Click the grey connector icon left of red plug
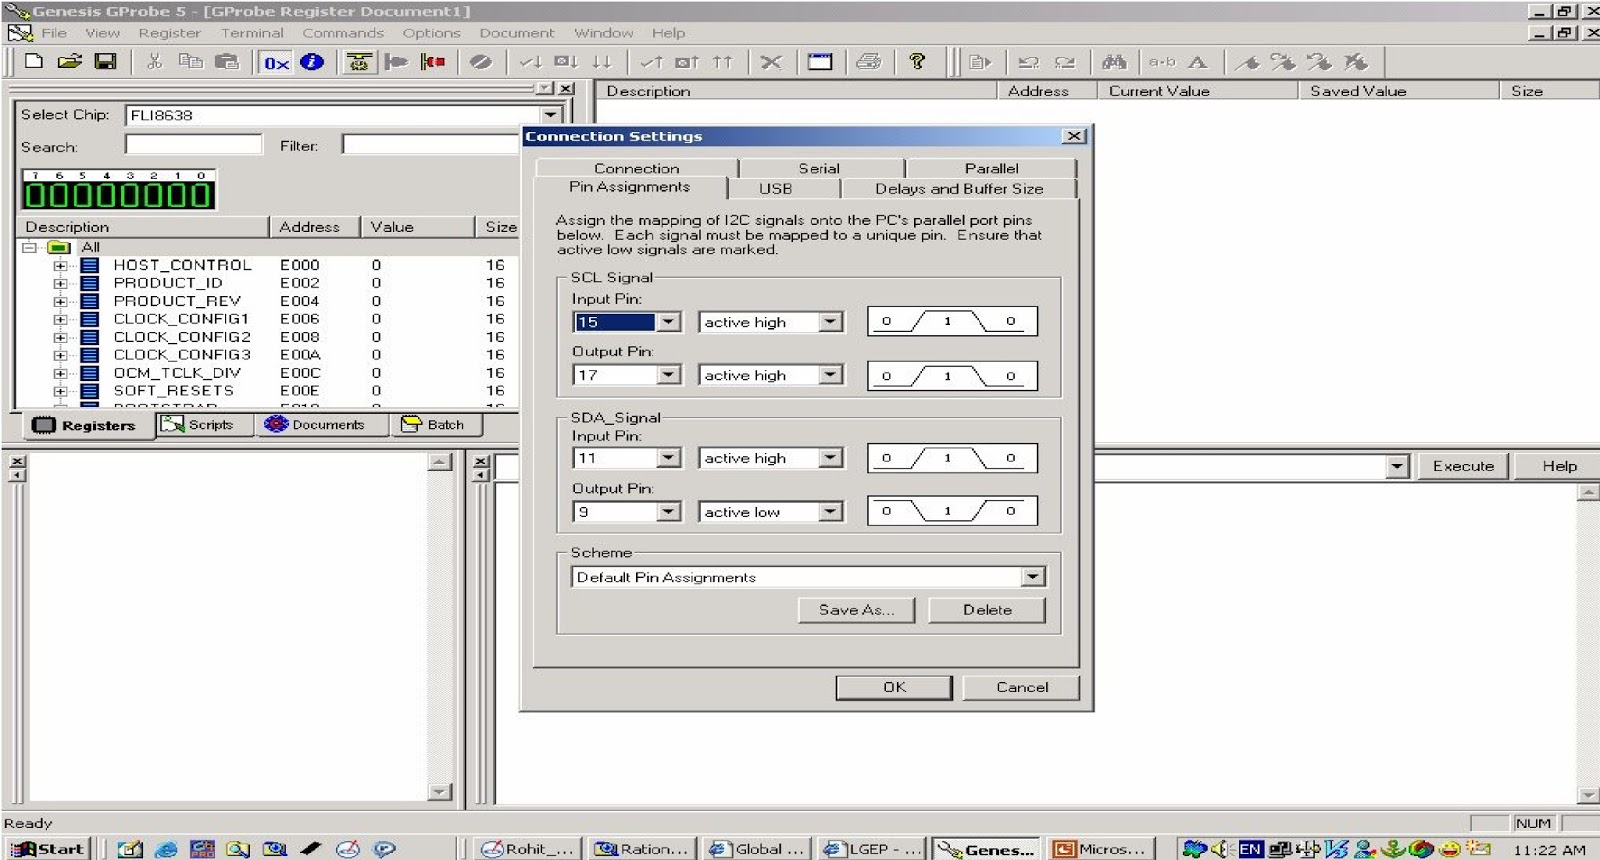This screenshot has height=860, width=1600. tap(396, 62)
